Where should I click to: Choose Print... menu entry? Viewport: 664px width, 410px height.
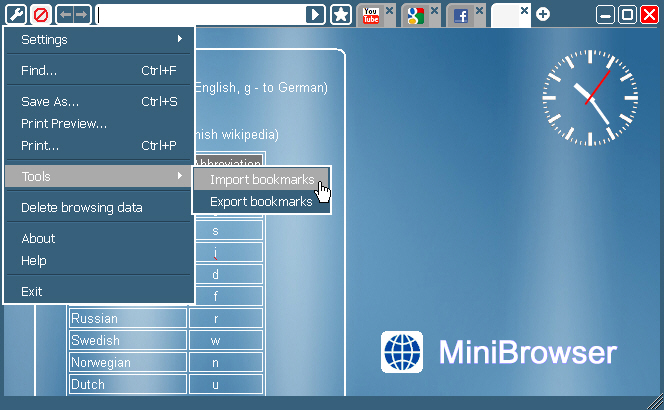click(99, 146)
